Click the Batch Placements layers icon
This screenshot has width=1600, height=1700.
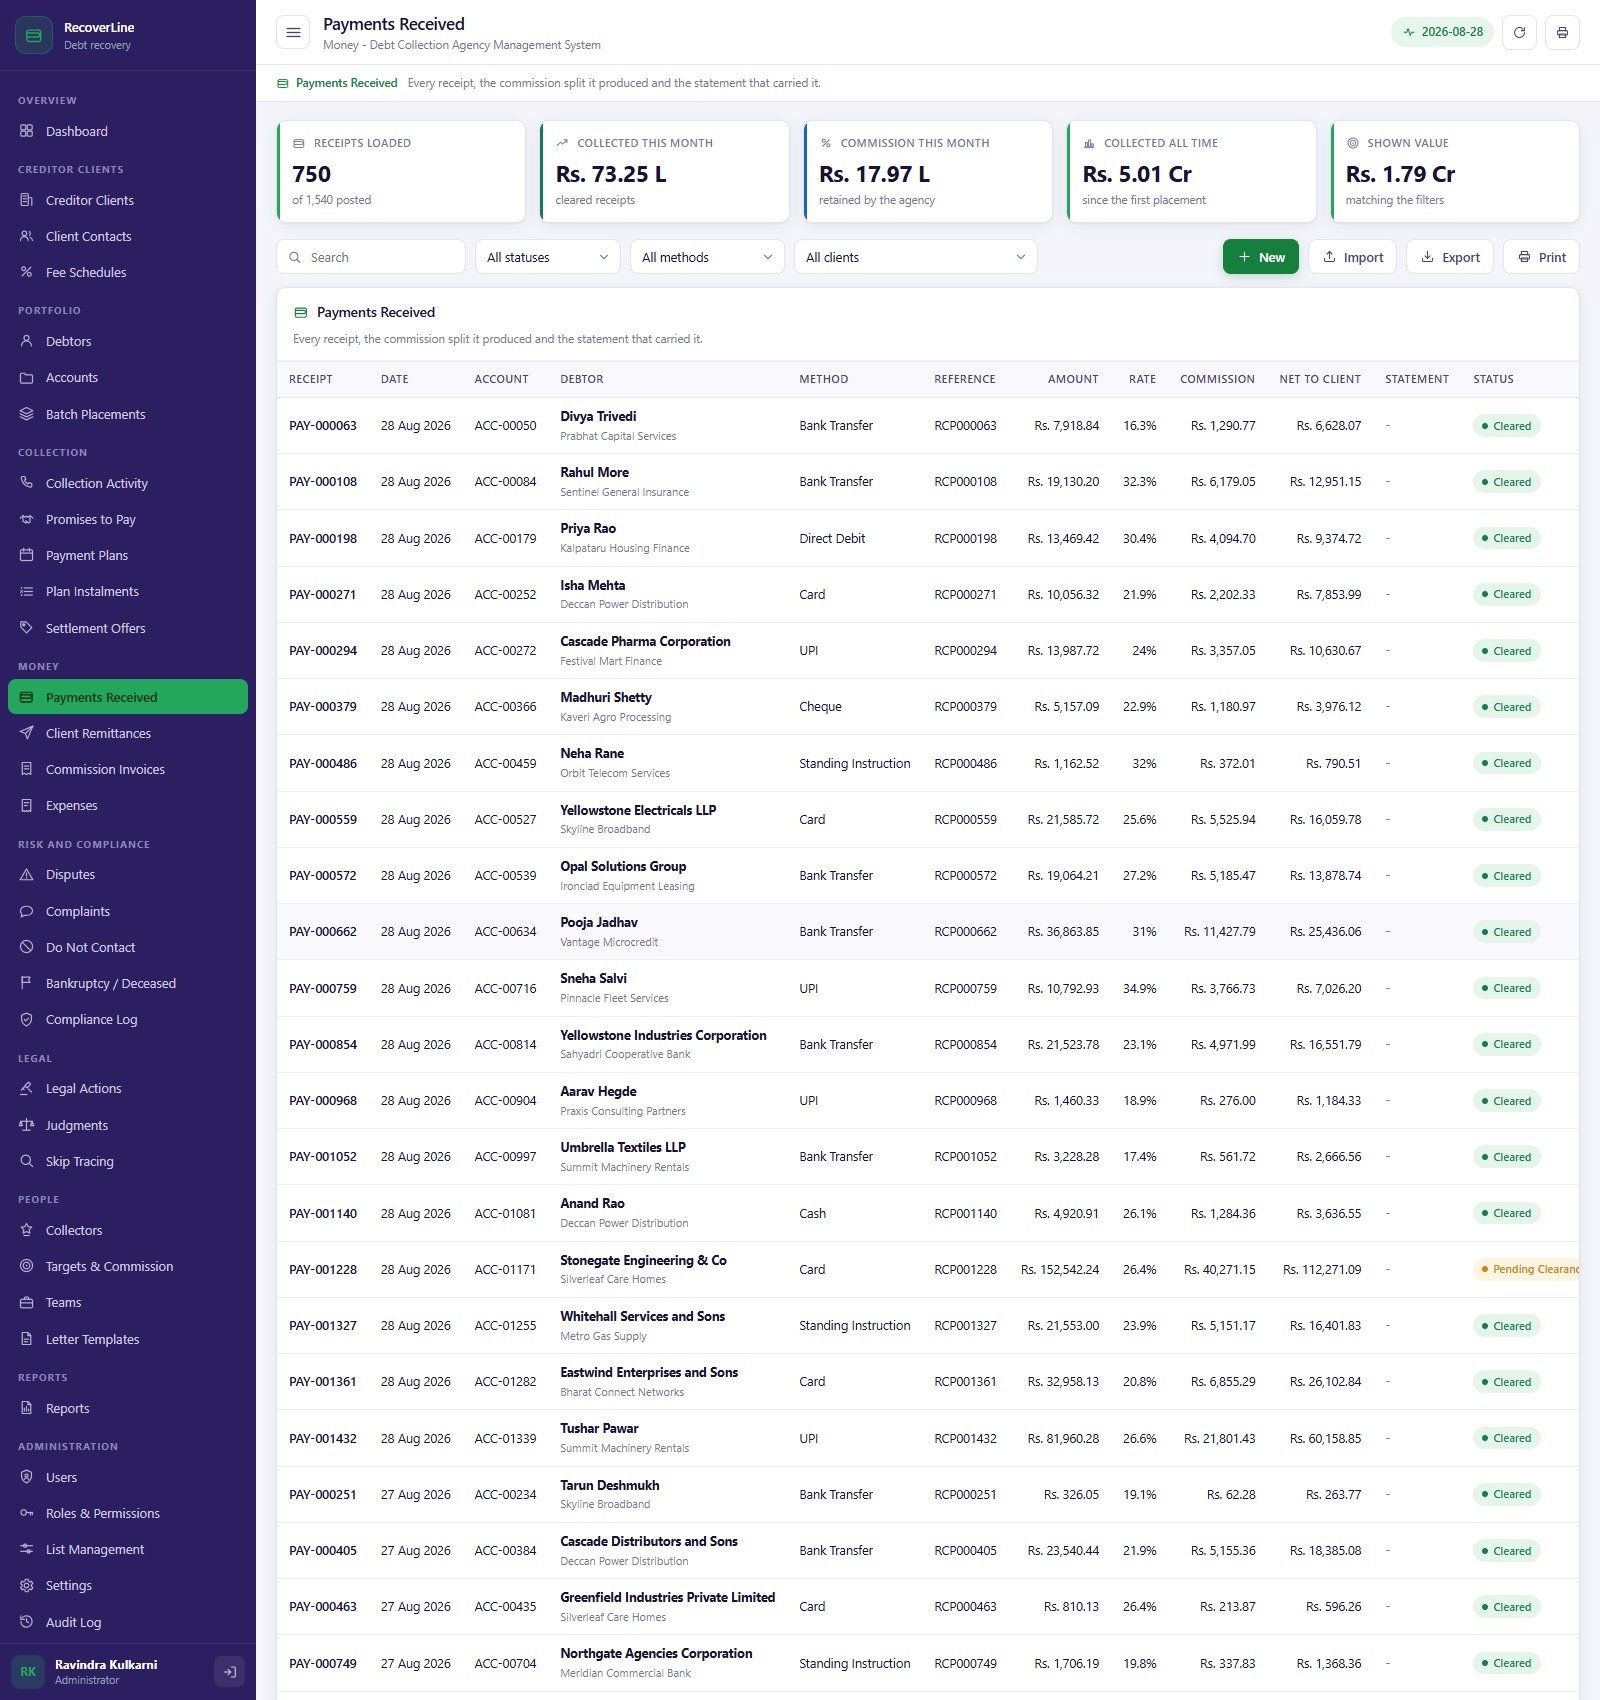(27, 414)
